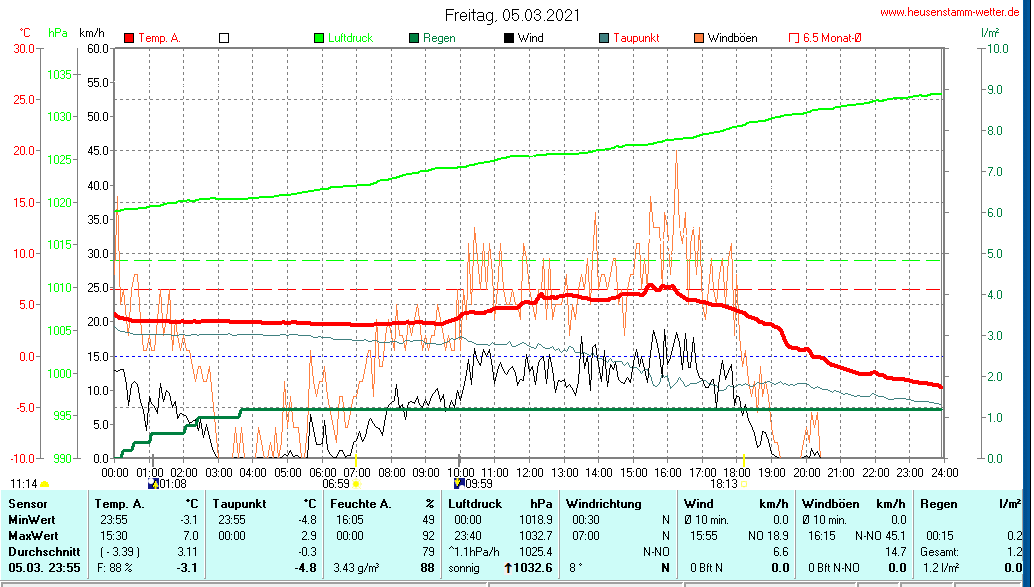Click the teal Taupunkt legend square

coord(604,38)
